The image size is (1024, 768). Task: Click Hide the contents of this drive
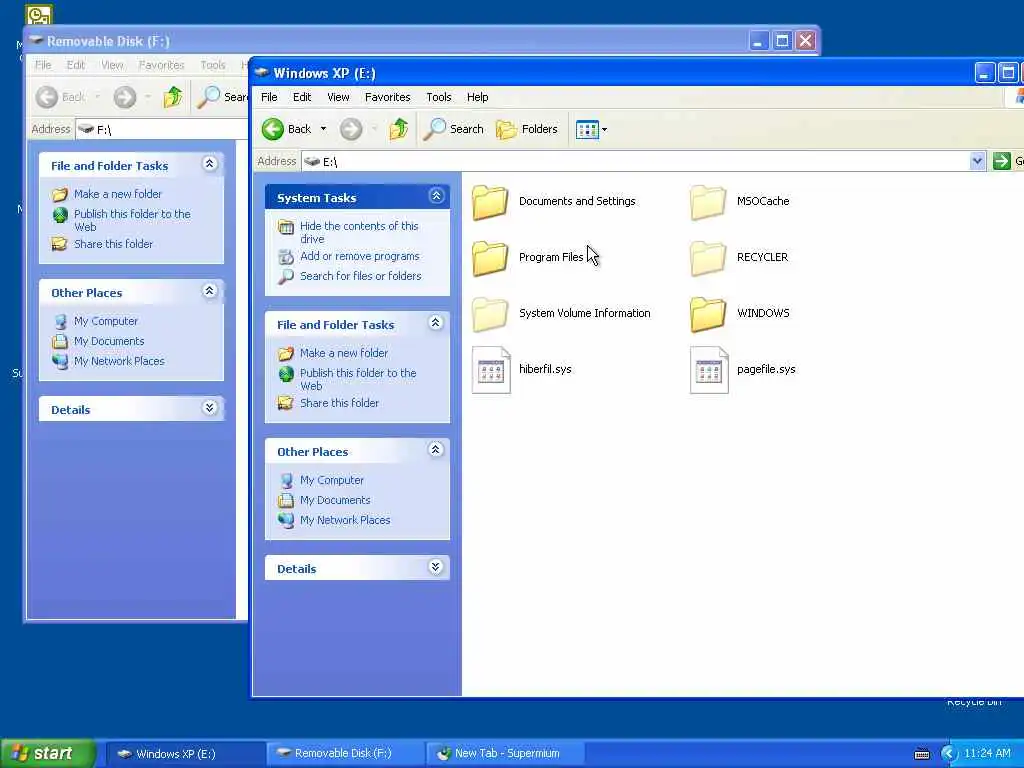point(359,232)
